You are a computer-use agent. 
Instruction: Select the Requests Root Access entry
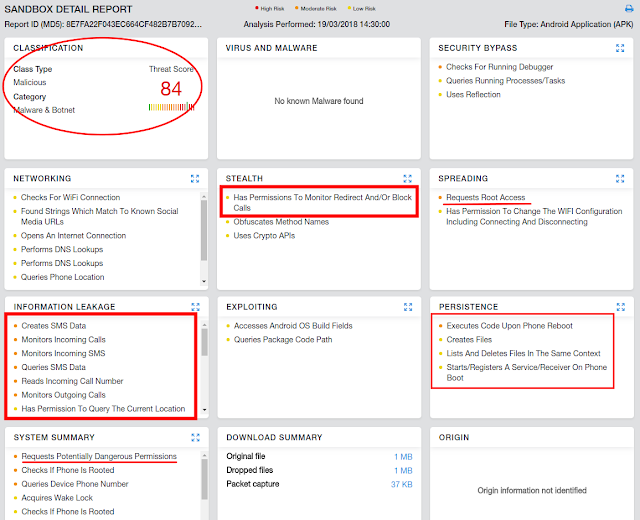click(x=485, y=198)
